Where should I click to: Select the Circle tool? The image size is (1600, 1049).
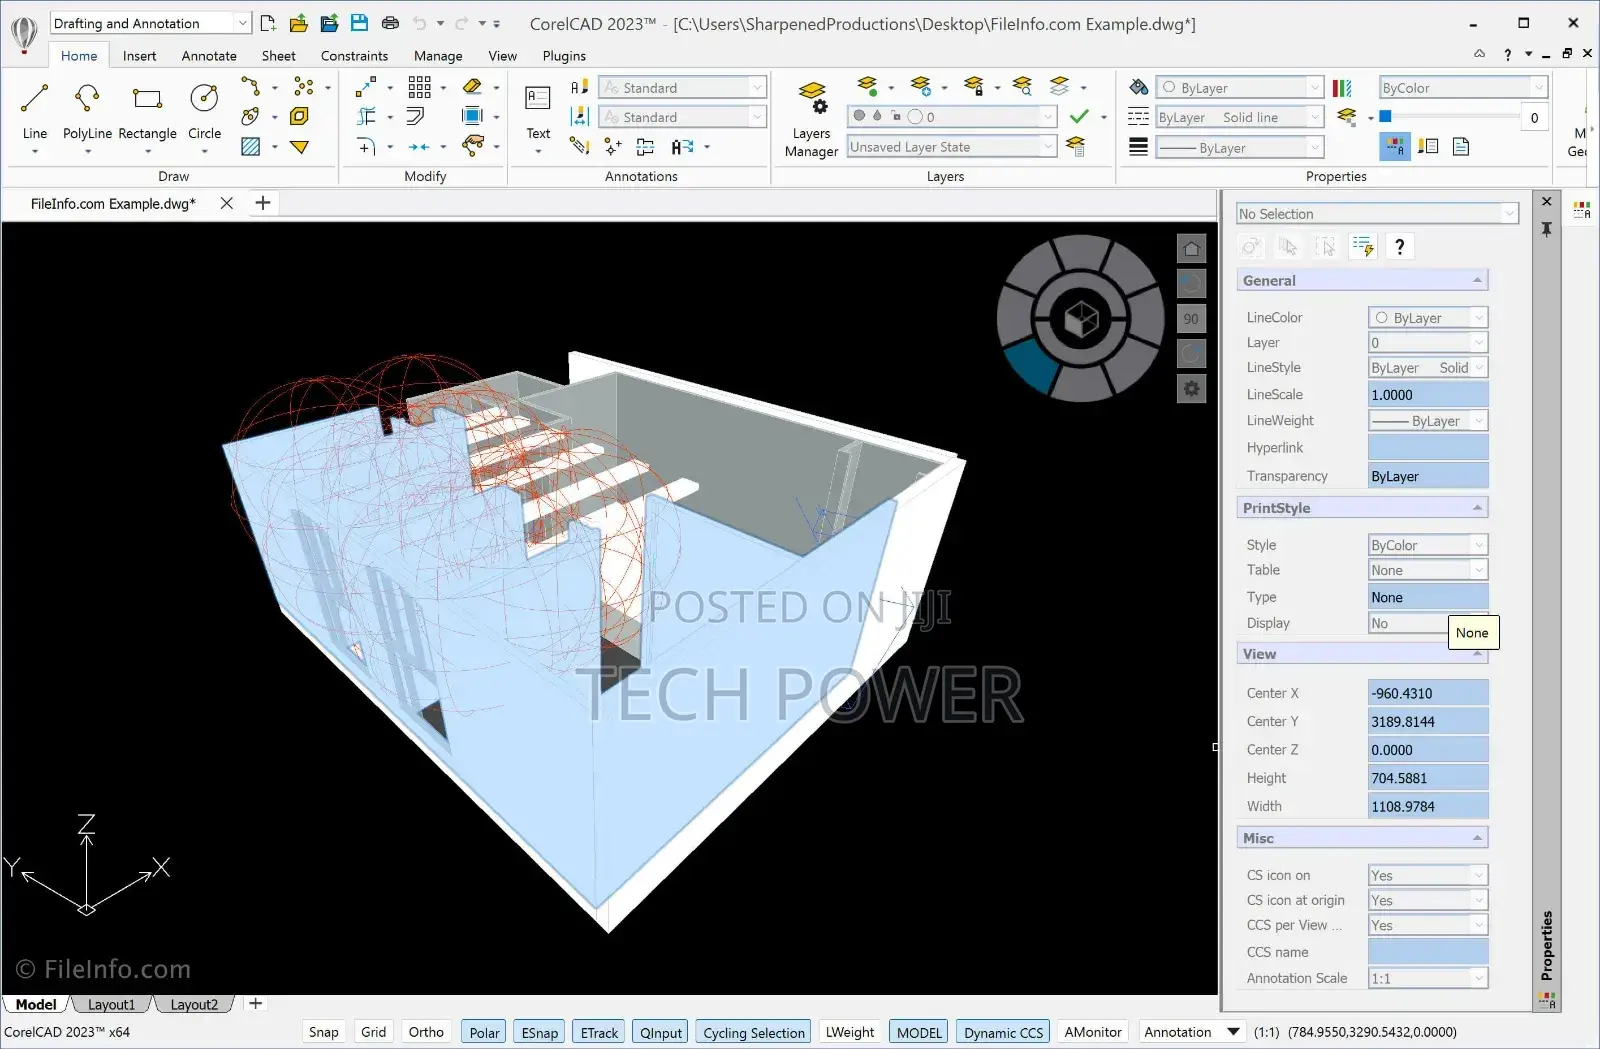click(x=204, y=111)
